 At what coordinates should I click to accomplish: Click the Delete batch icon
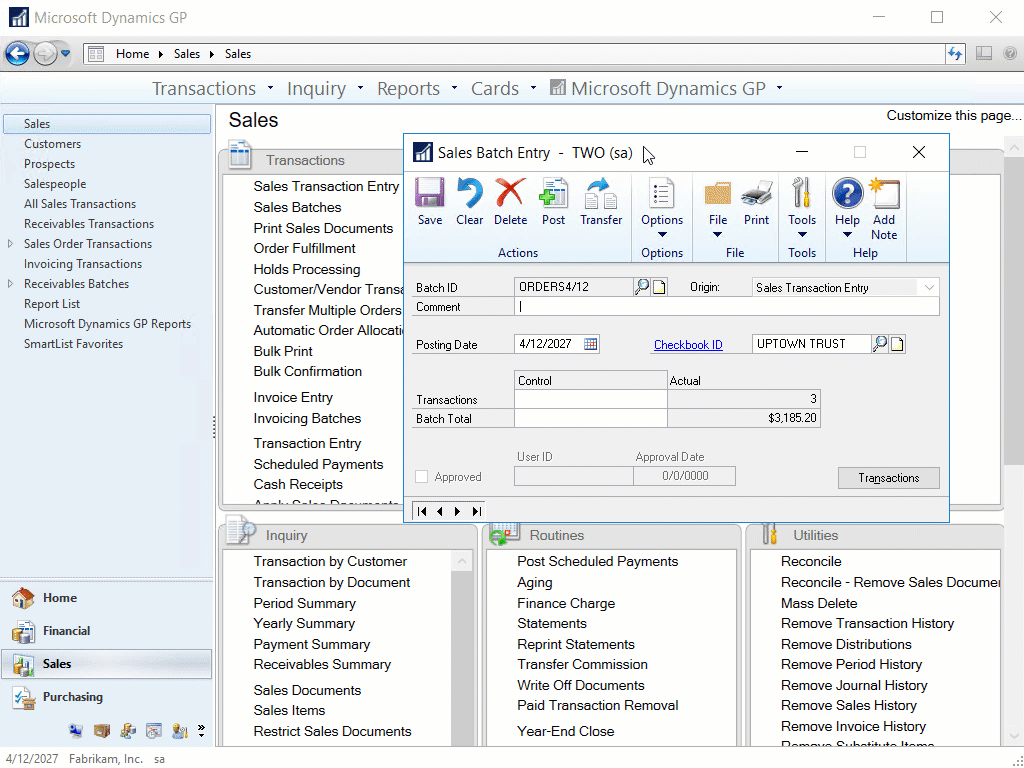[x=510, y=194]
